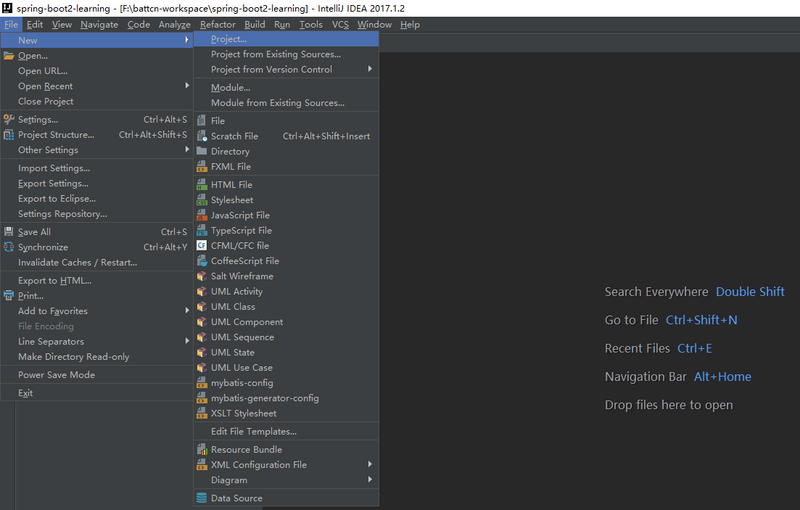Click the HTML File icon
The width and height of the screenshot is (800, 510).
coord(202,185)
